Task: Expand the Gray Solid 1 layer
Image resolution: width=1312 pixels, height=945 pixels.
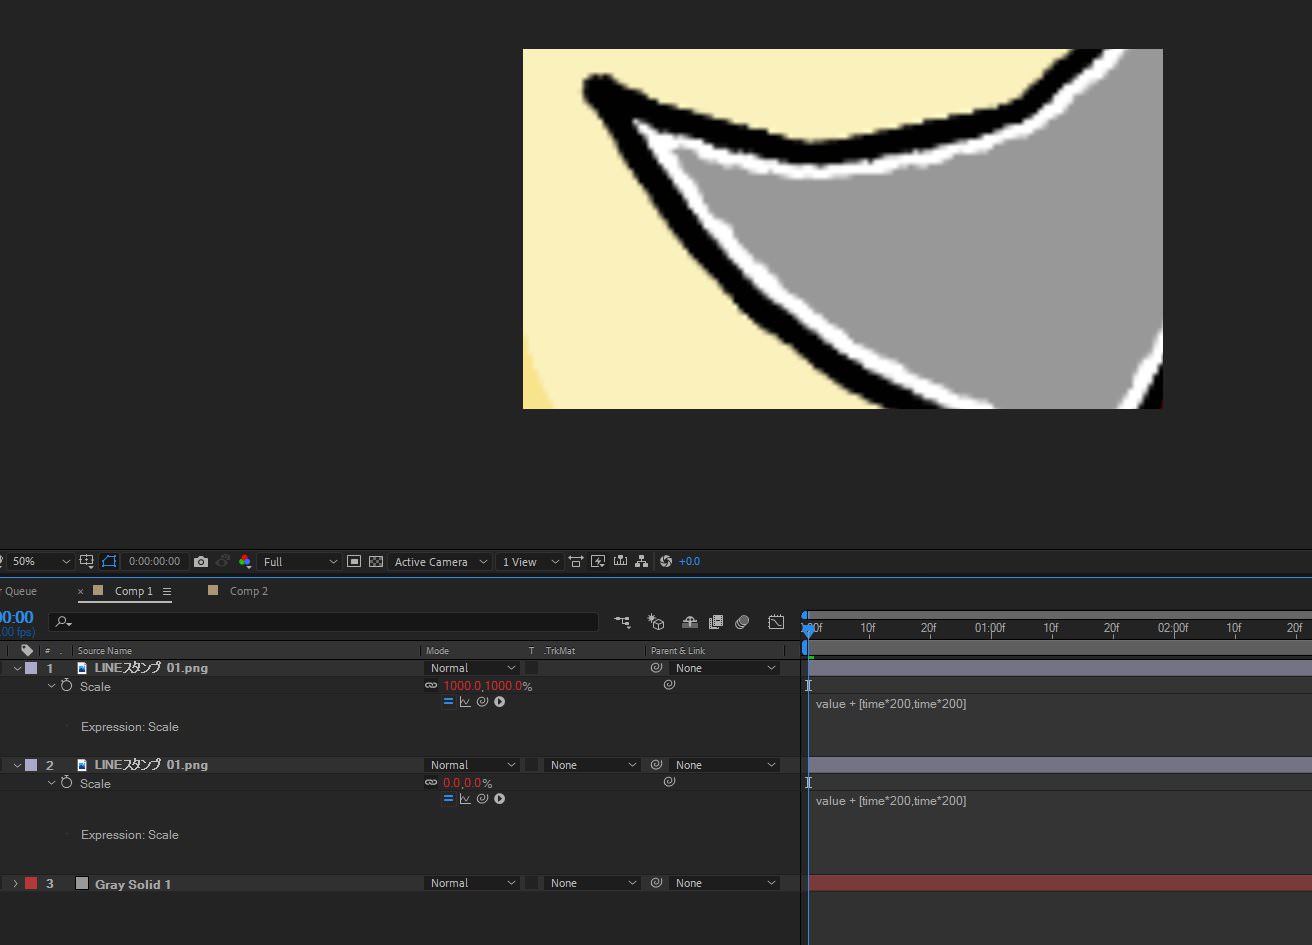Action: tap(15, 883)
